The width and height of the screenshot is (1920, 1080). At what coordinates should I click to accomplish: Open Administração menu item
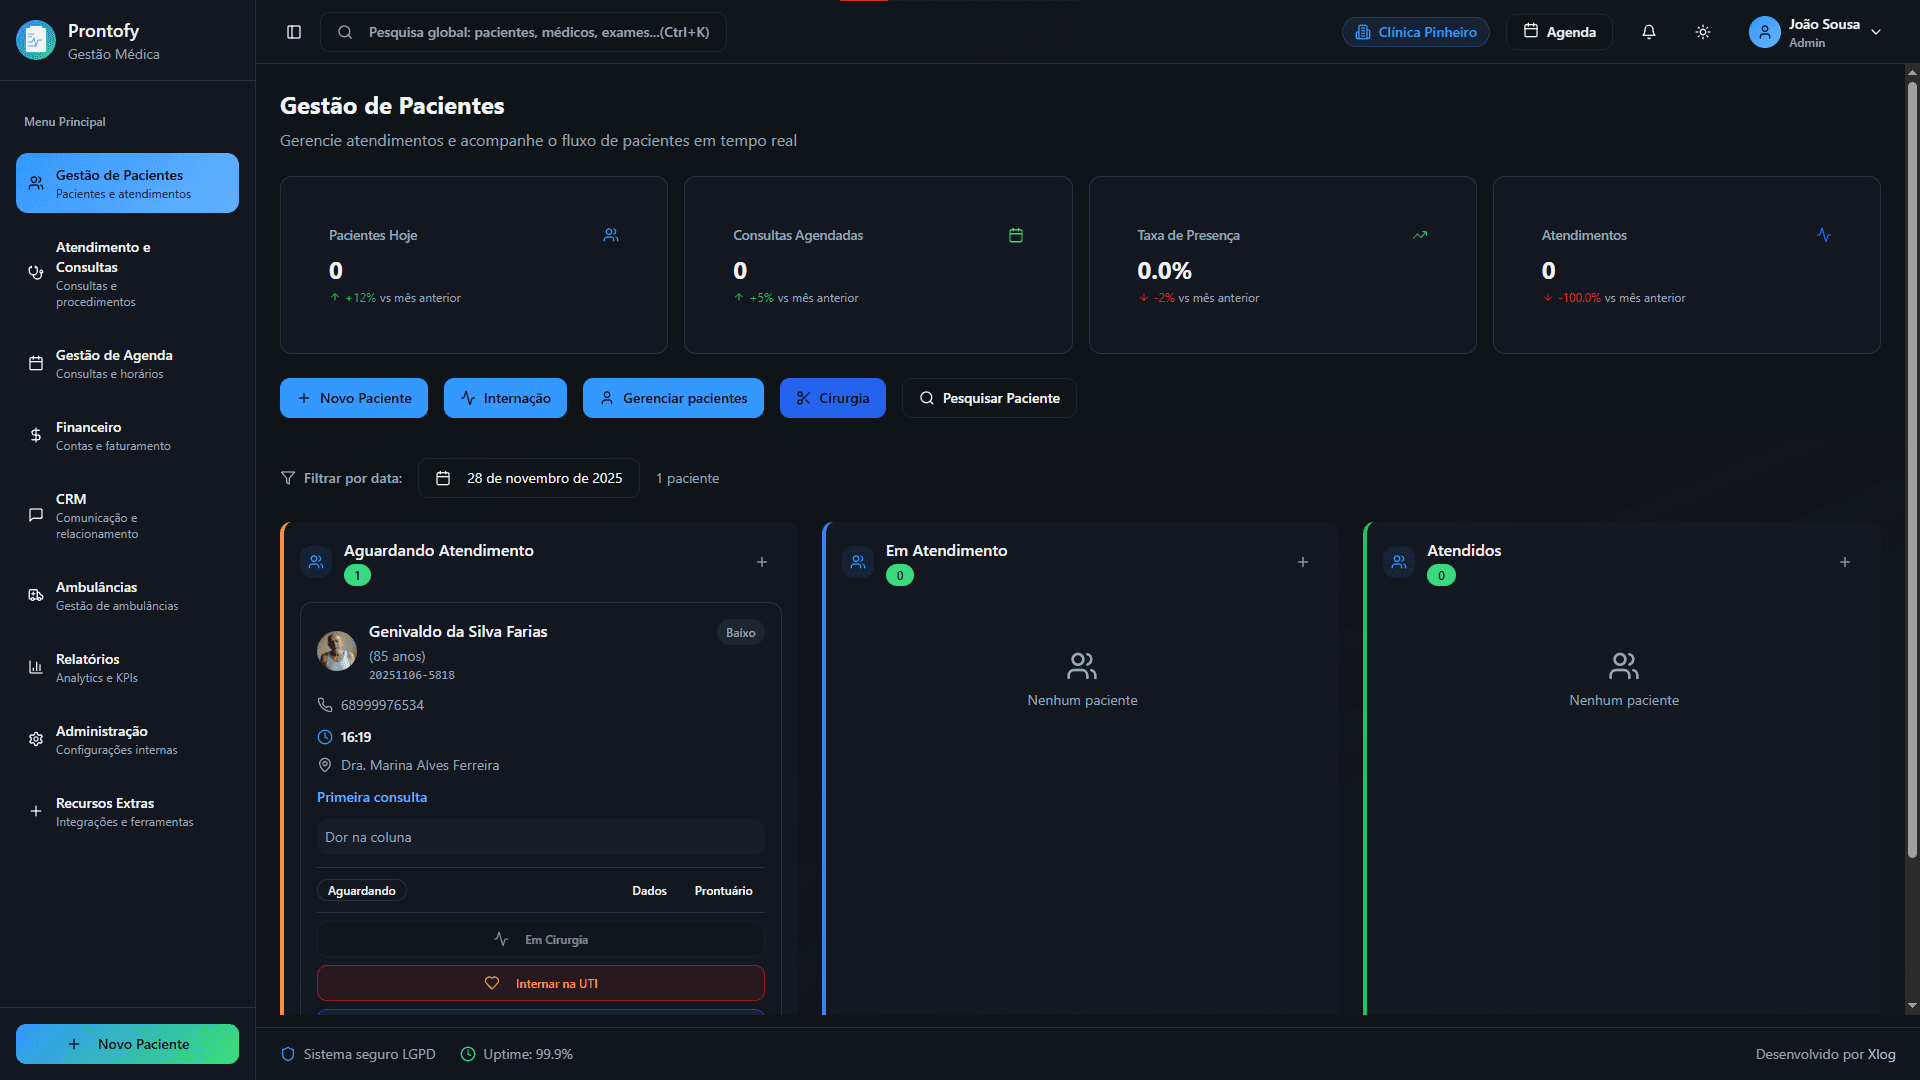127,739
